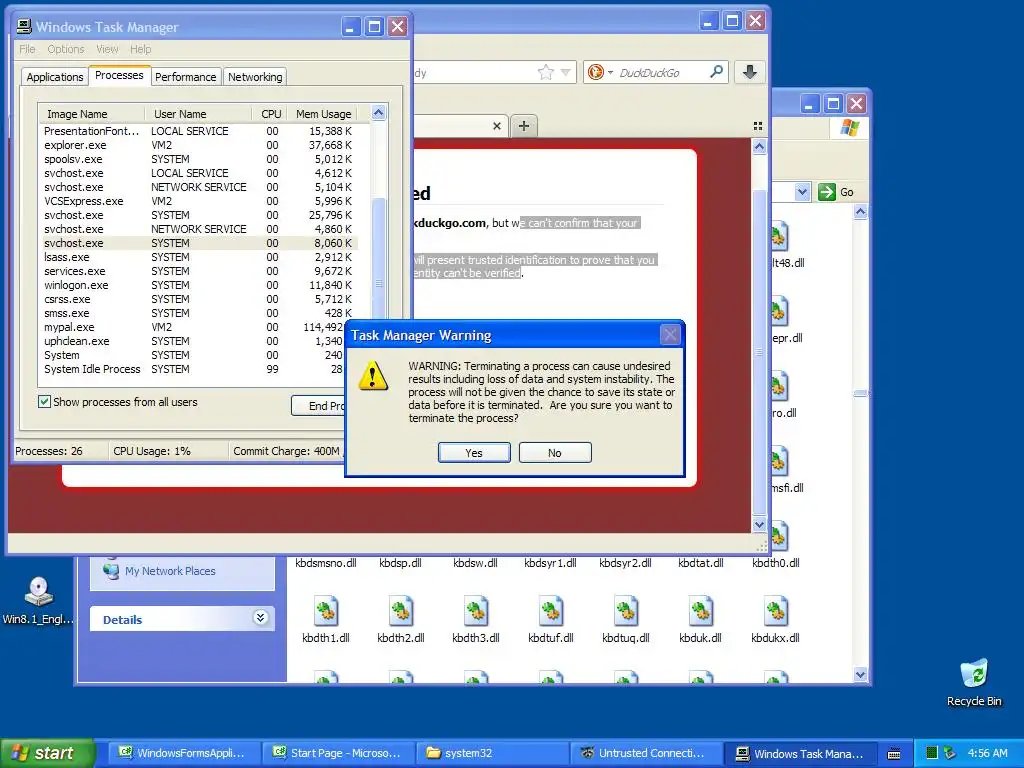1024x768 pixels.
Task: Open the Windows start menu
Action: pos(48,753)
